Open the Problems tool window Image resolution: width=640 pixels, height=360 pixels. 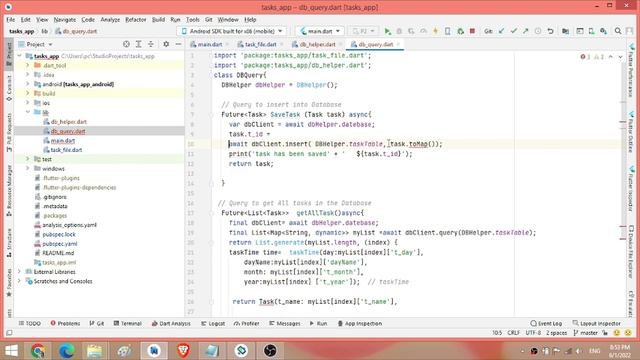click(65, 323)
